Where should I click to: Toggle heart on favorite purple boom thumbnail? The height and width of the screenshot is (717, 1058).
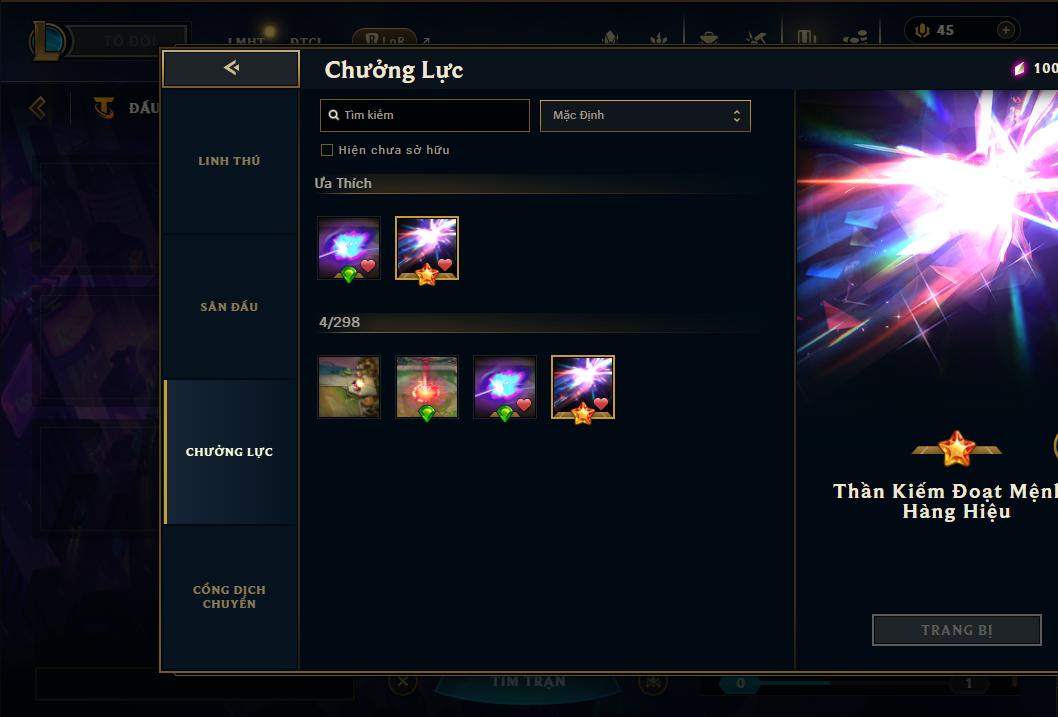(x=368, y=265)
